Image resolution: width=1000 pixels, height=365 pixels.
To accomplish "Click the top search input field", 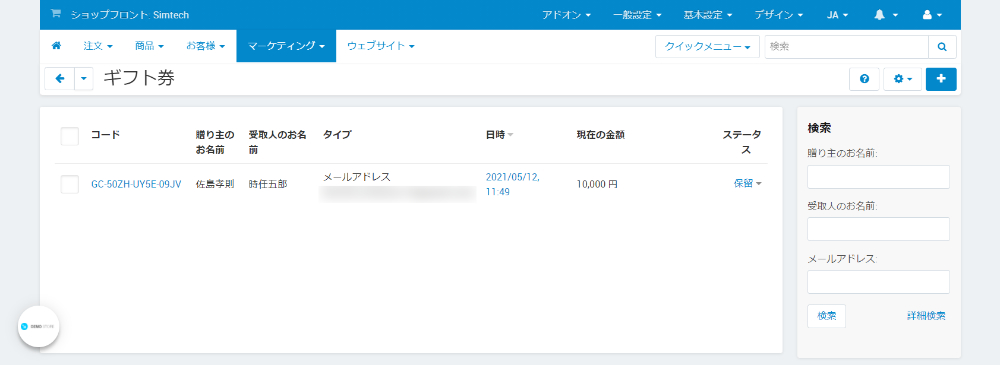I will pos(846,47).
